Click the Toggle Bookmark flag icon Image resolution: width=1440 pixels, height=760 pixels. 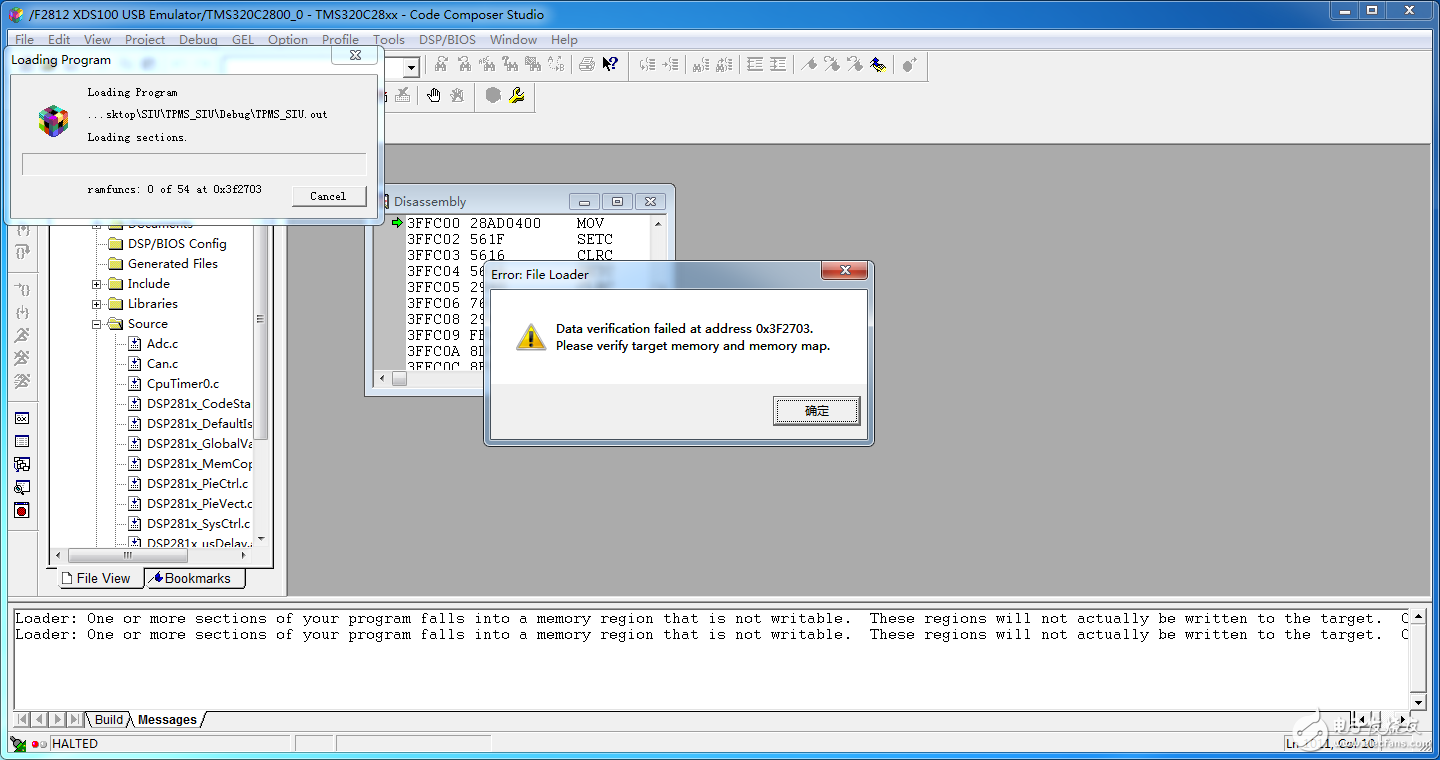[x=810, y=64]
